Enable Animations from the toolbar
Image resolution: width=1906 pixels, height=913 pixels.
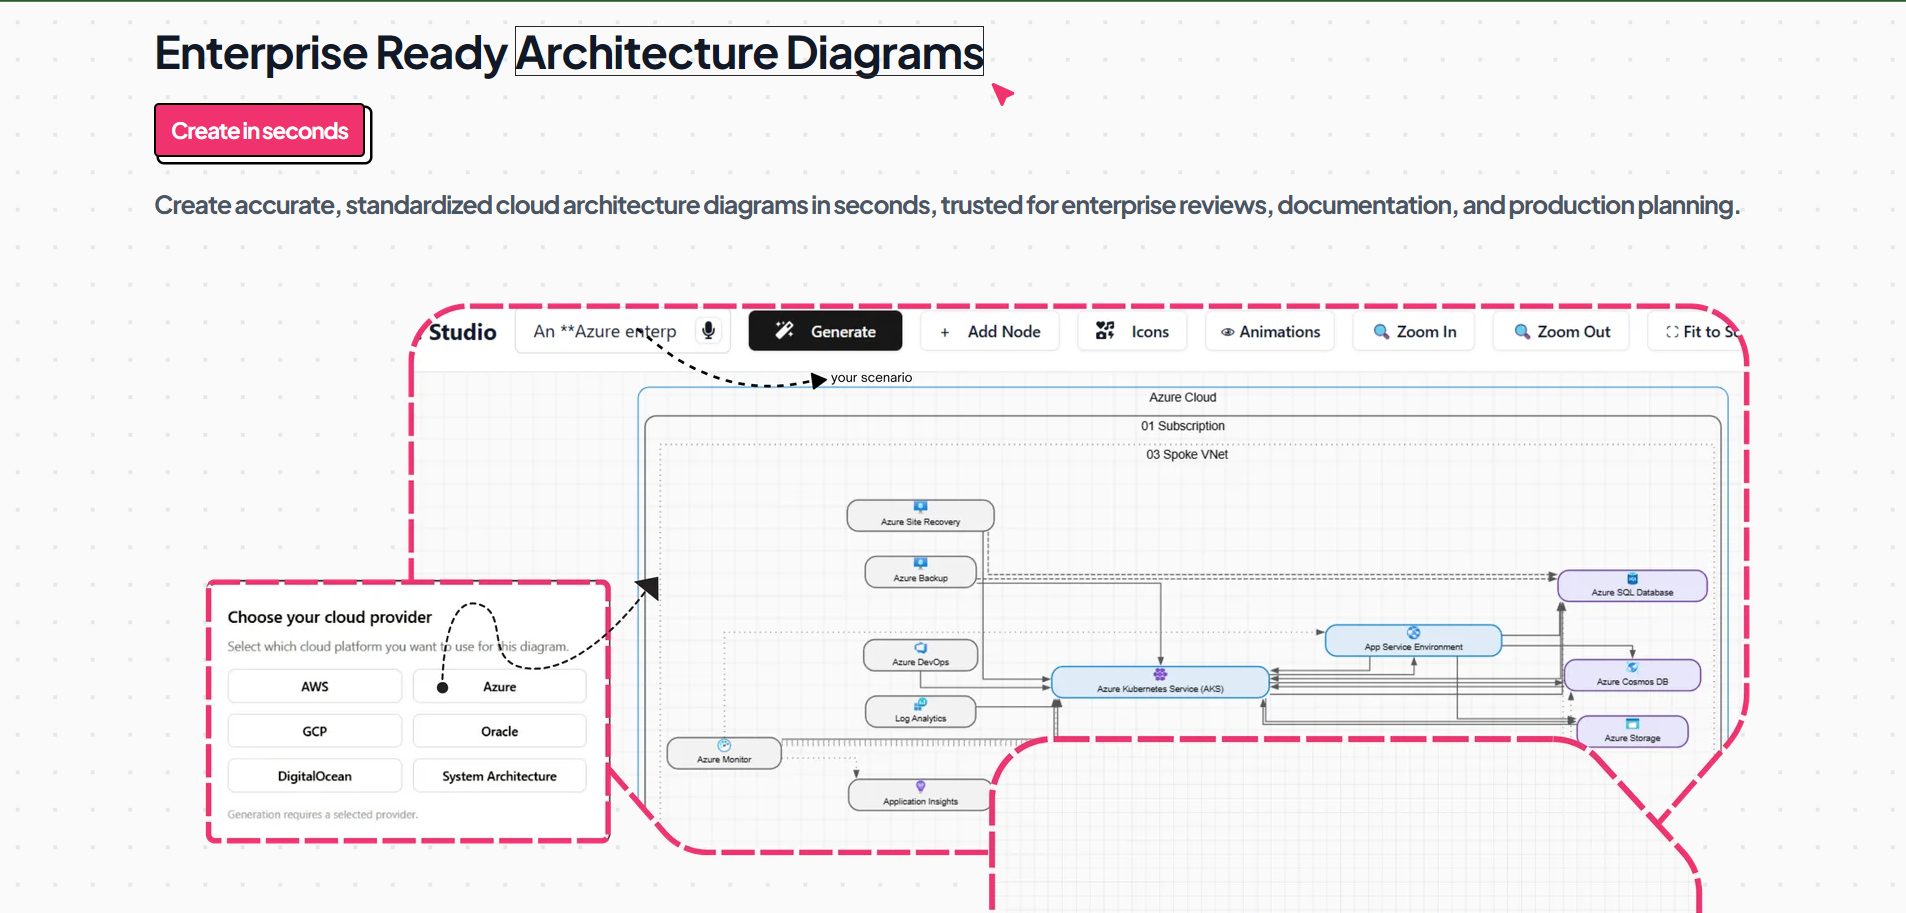[1268, 330]
